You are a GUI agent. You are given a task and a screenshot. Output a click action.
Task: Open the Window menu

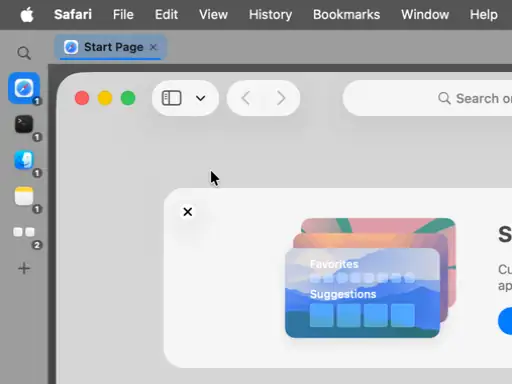coord(425,15)
